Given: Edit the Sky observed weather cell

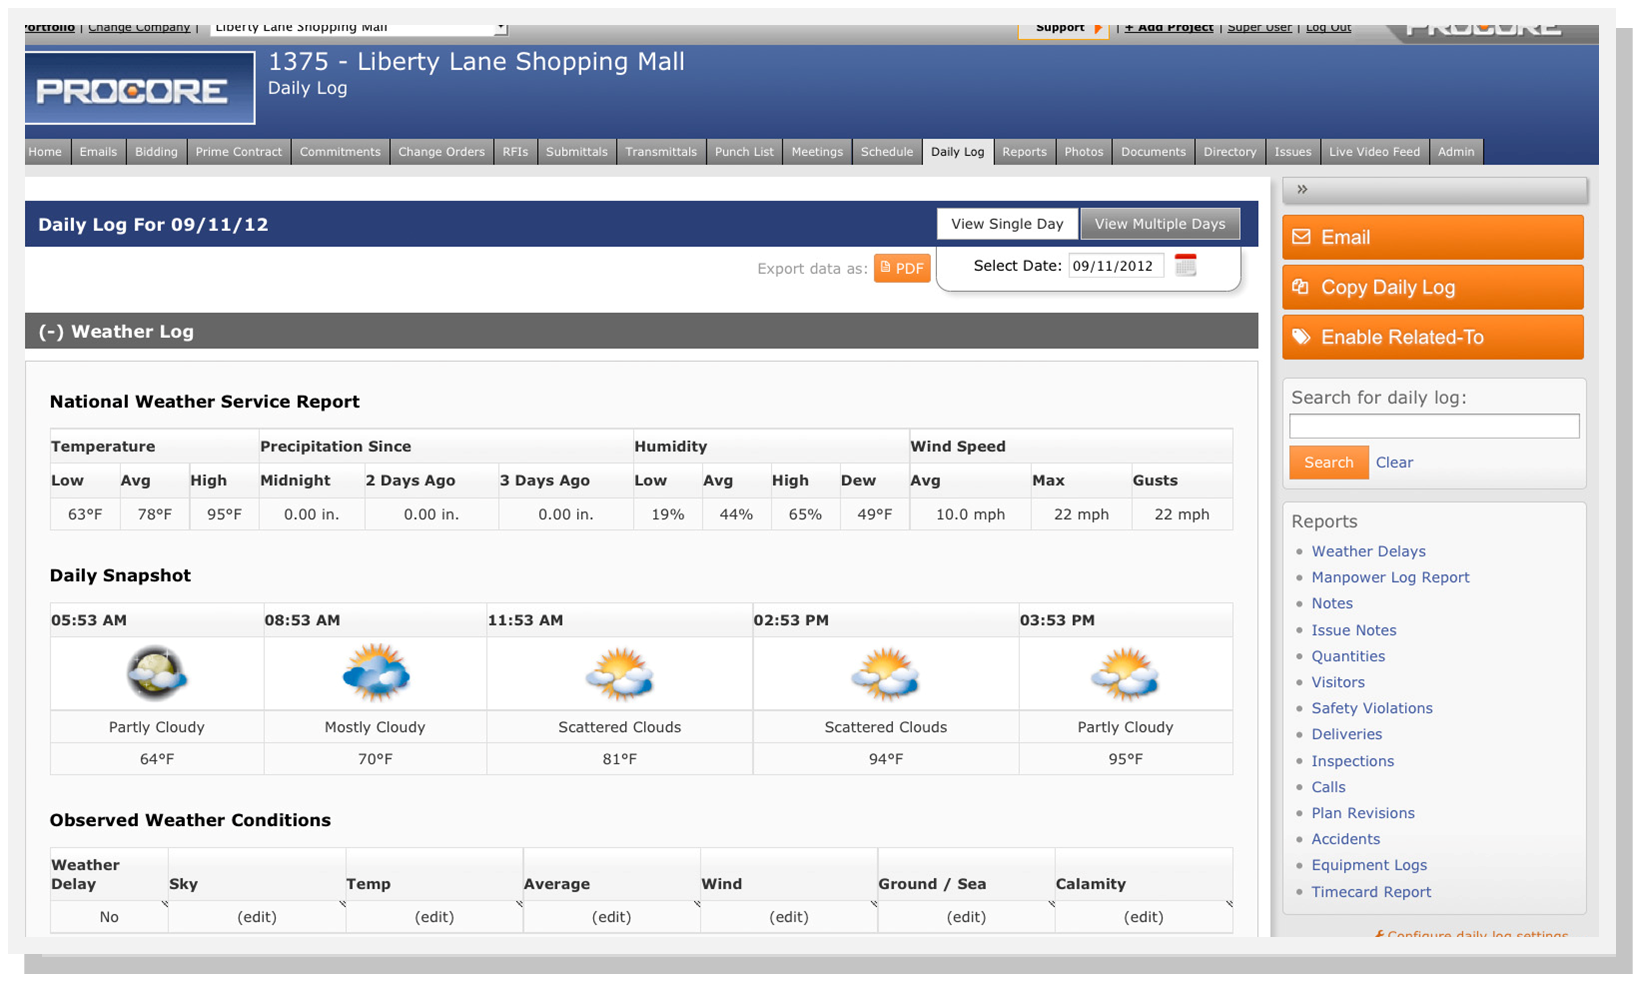Looking at the screenshot, I should coord(257,917).
